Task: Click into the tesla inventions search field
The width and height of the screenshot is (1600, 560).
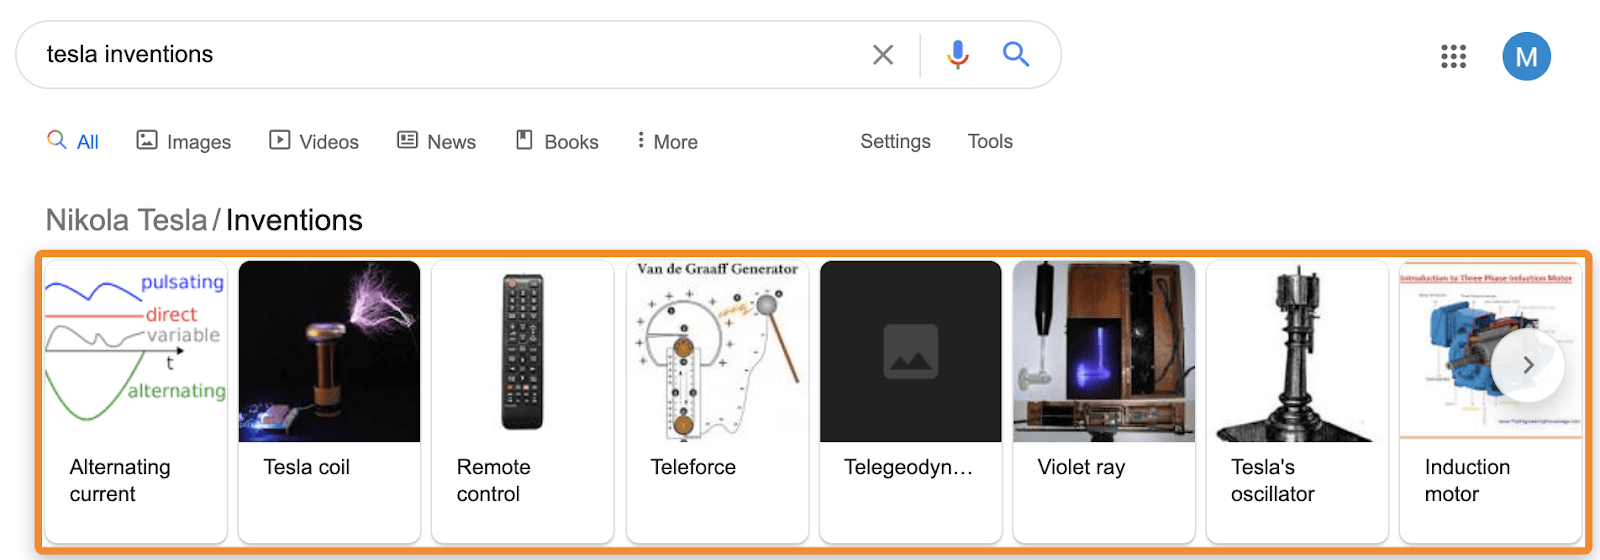Action: (440, 55)
